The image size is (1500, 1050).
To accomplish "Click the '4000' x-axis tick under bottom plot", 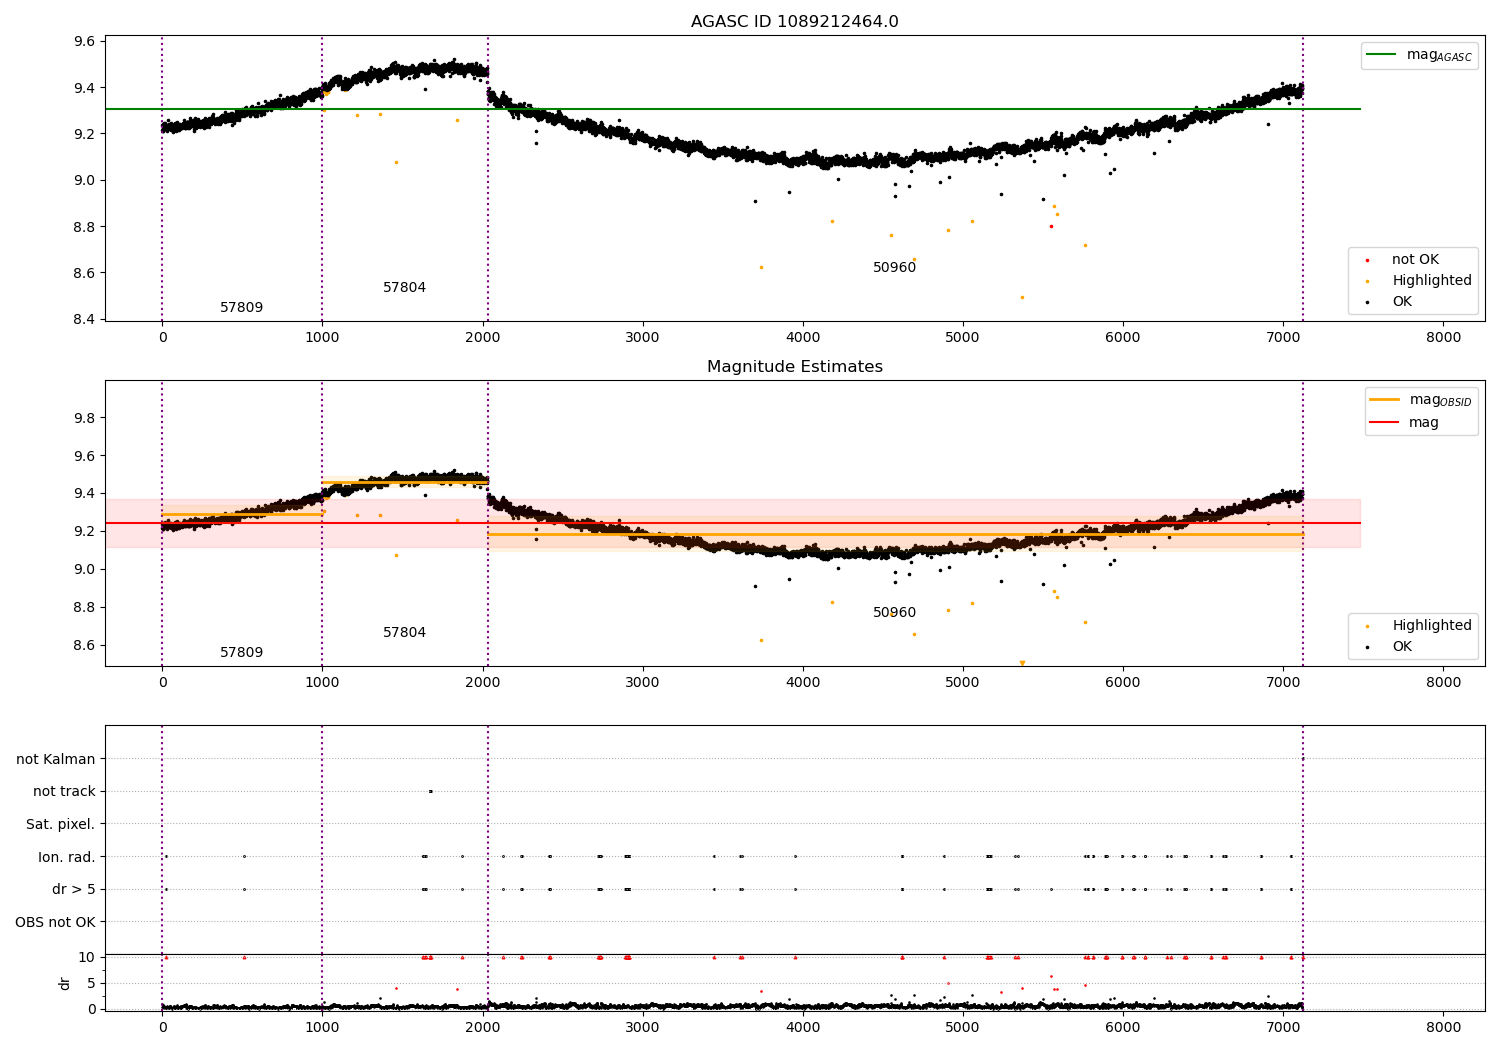I will pos(803,1027).
